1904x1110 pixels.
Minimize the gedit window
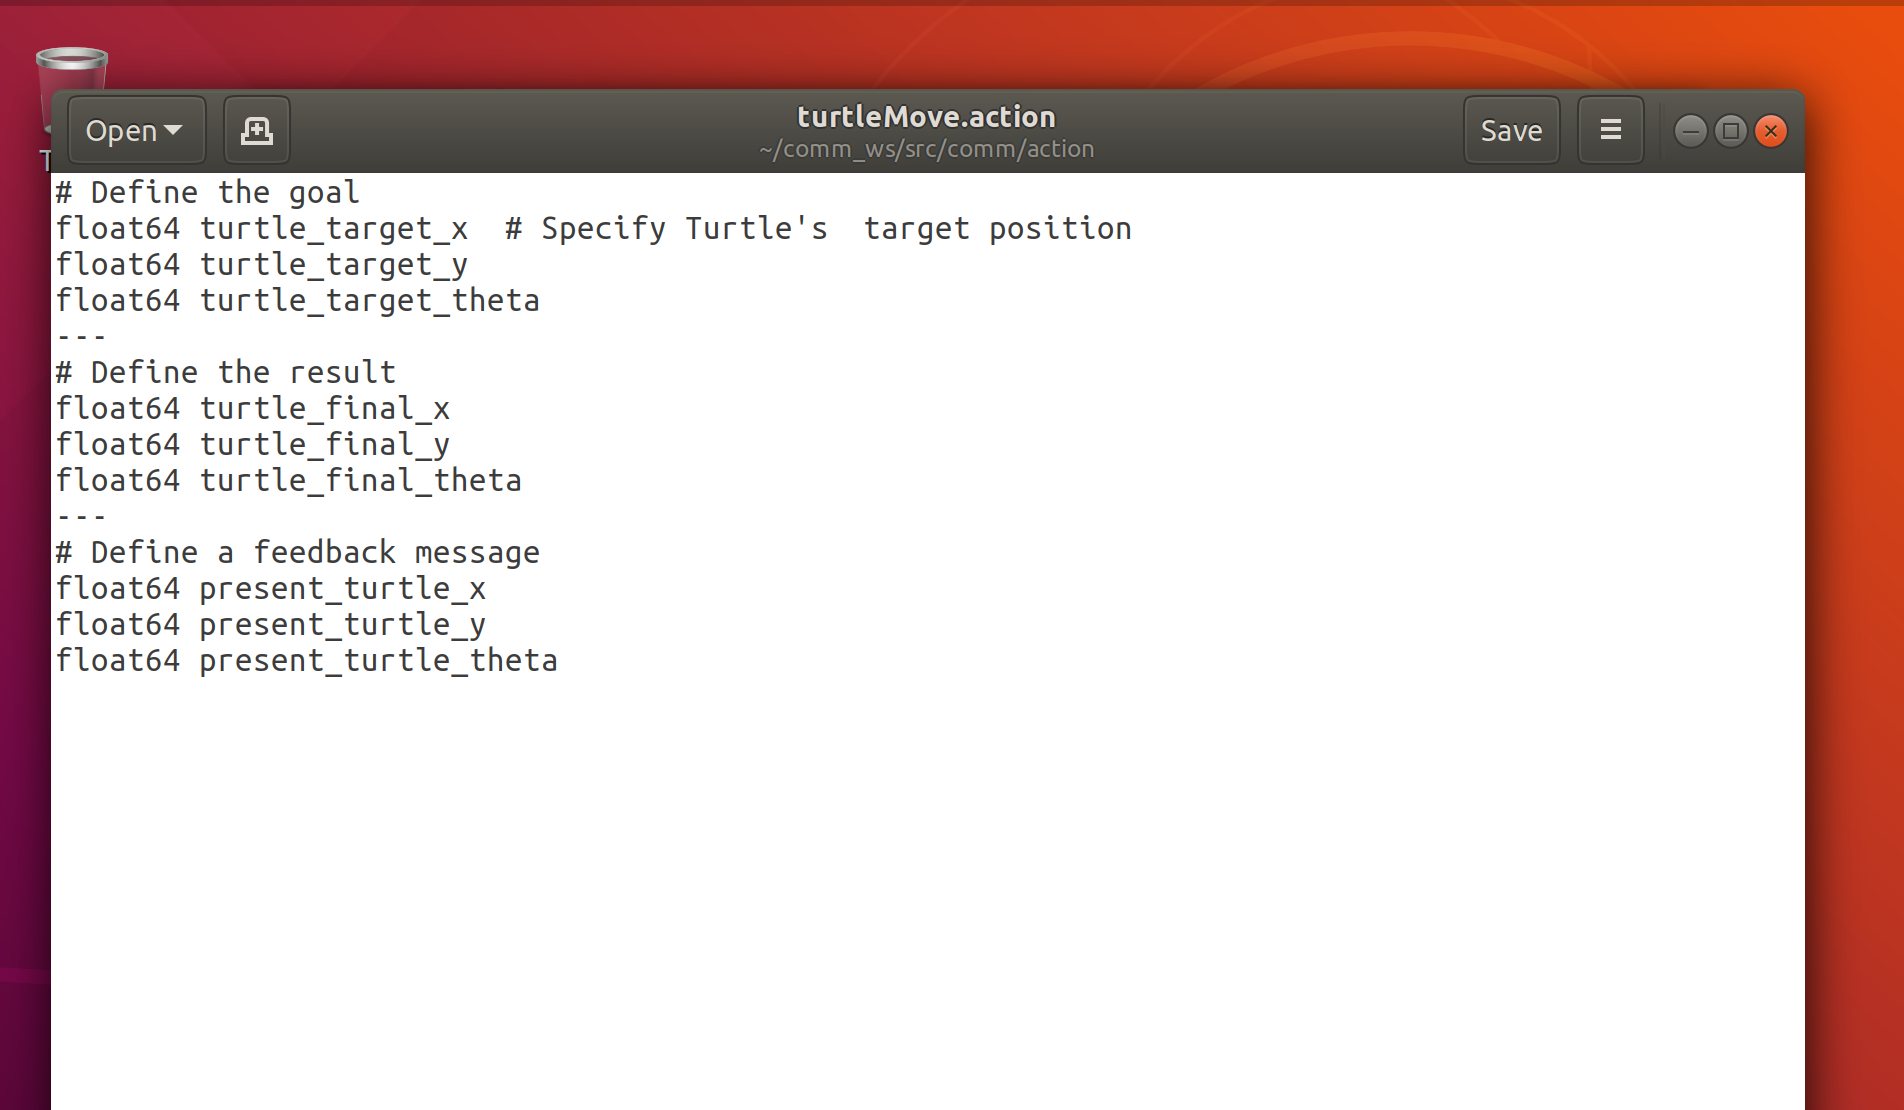[1690, 131]
